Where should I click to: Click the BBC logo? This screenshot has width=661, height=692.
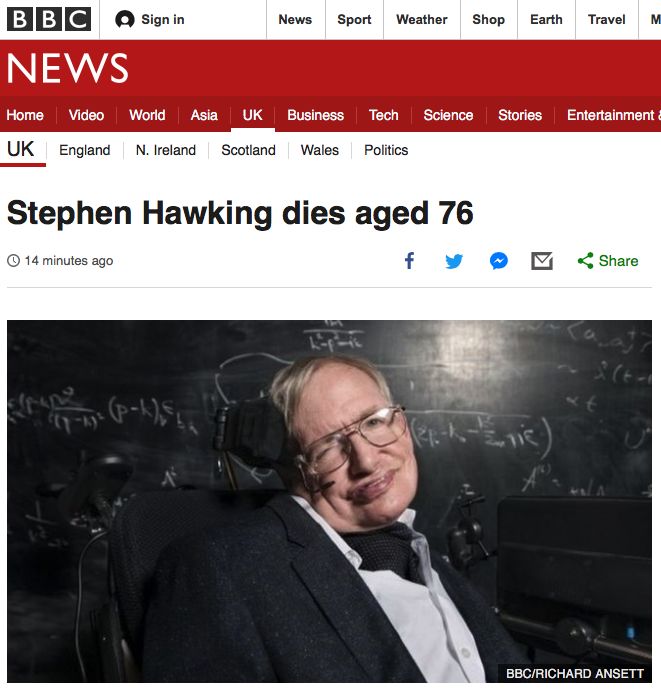pos(49,19)
